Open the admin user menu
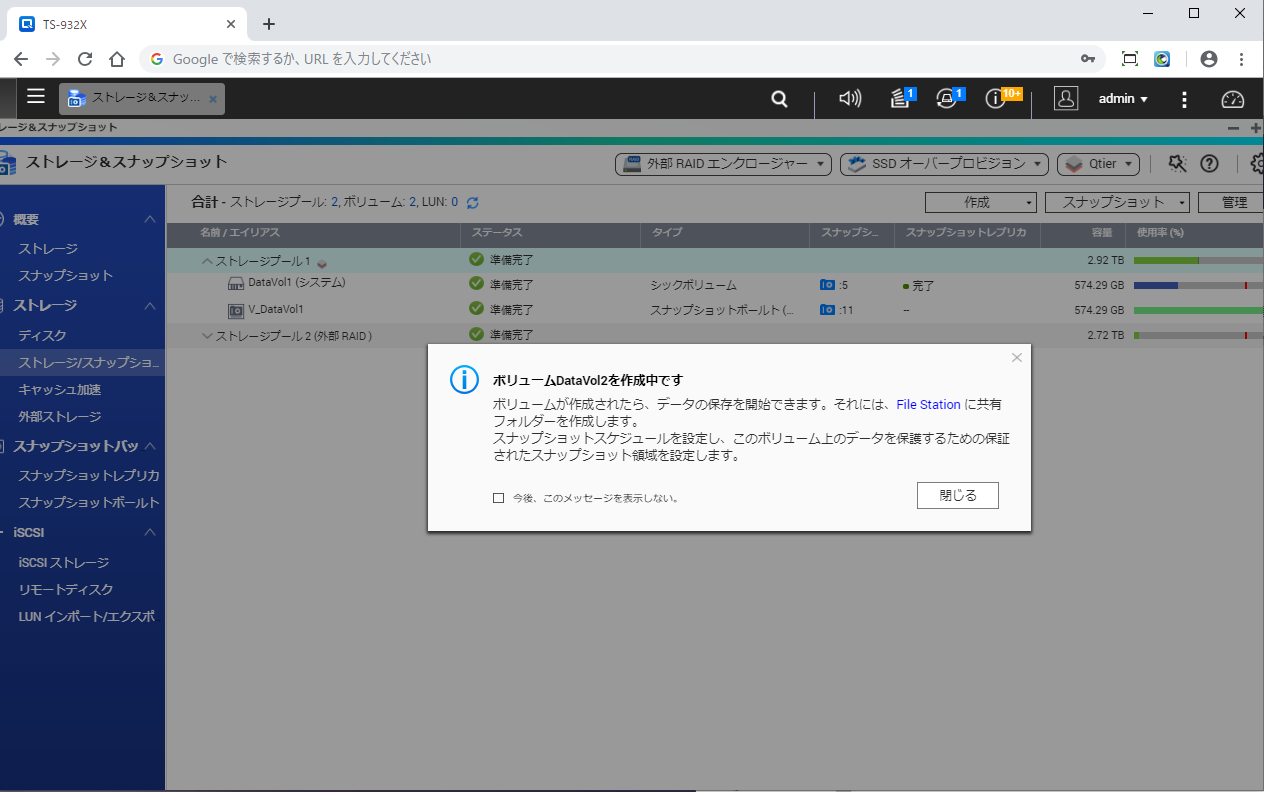Screen dimensions: 1264x792 click(1123, 99)
